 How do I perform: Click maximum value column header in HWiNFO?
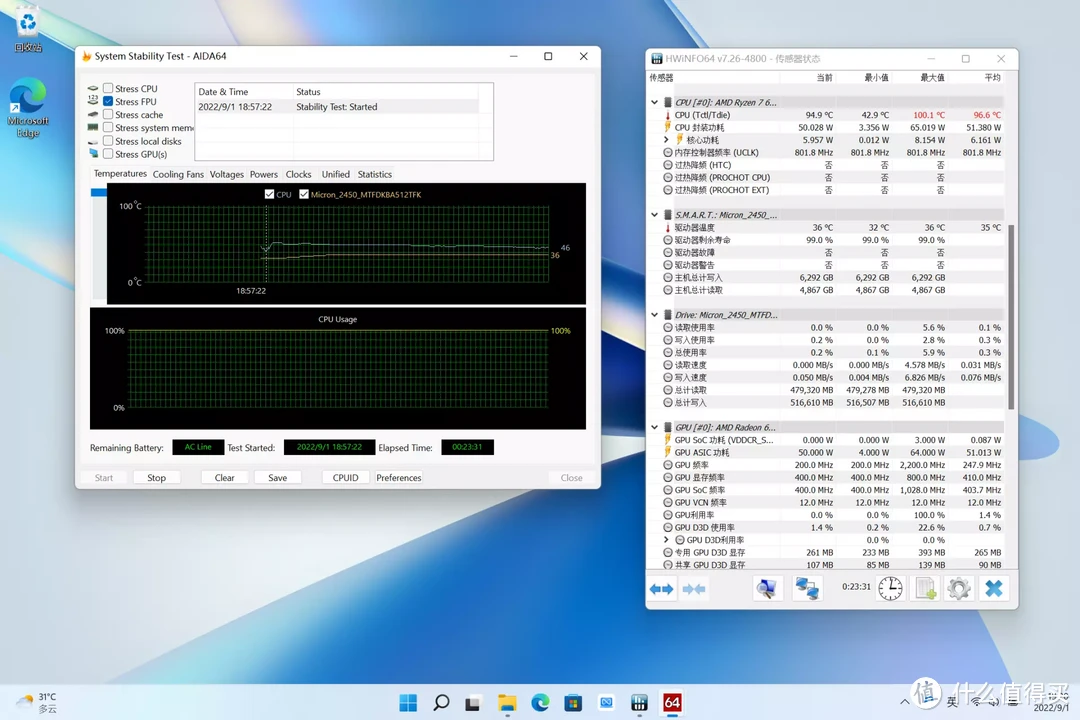(932, 78)
